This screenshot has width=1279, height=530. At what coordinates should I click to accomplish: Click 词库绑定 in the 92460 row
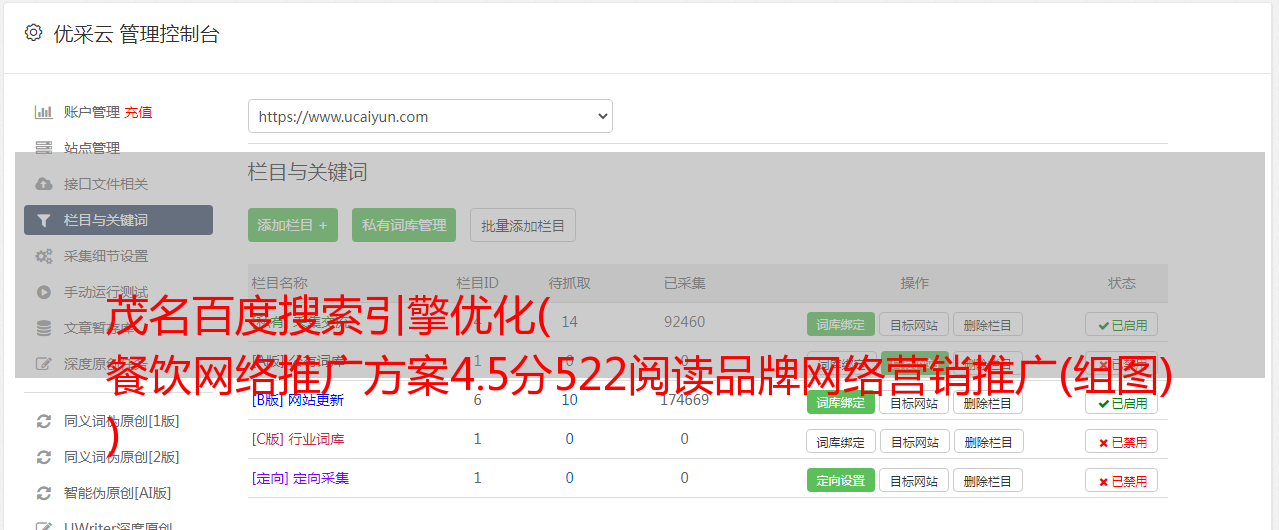click(840, 324)
